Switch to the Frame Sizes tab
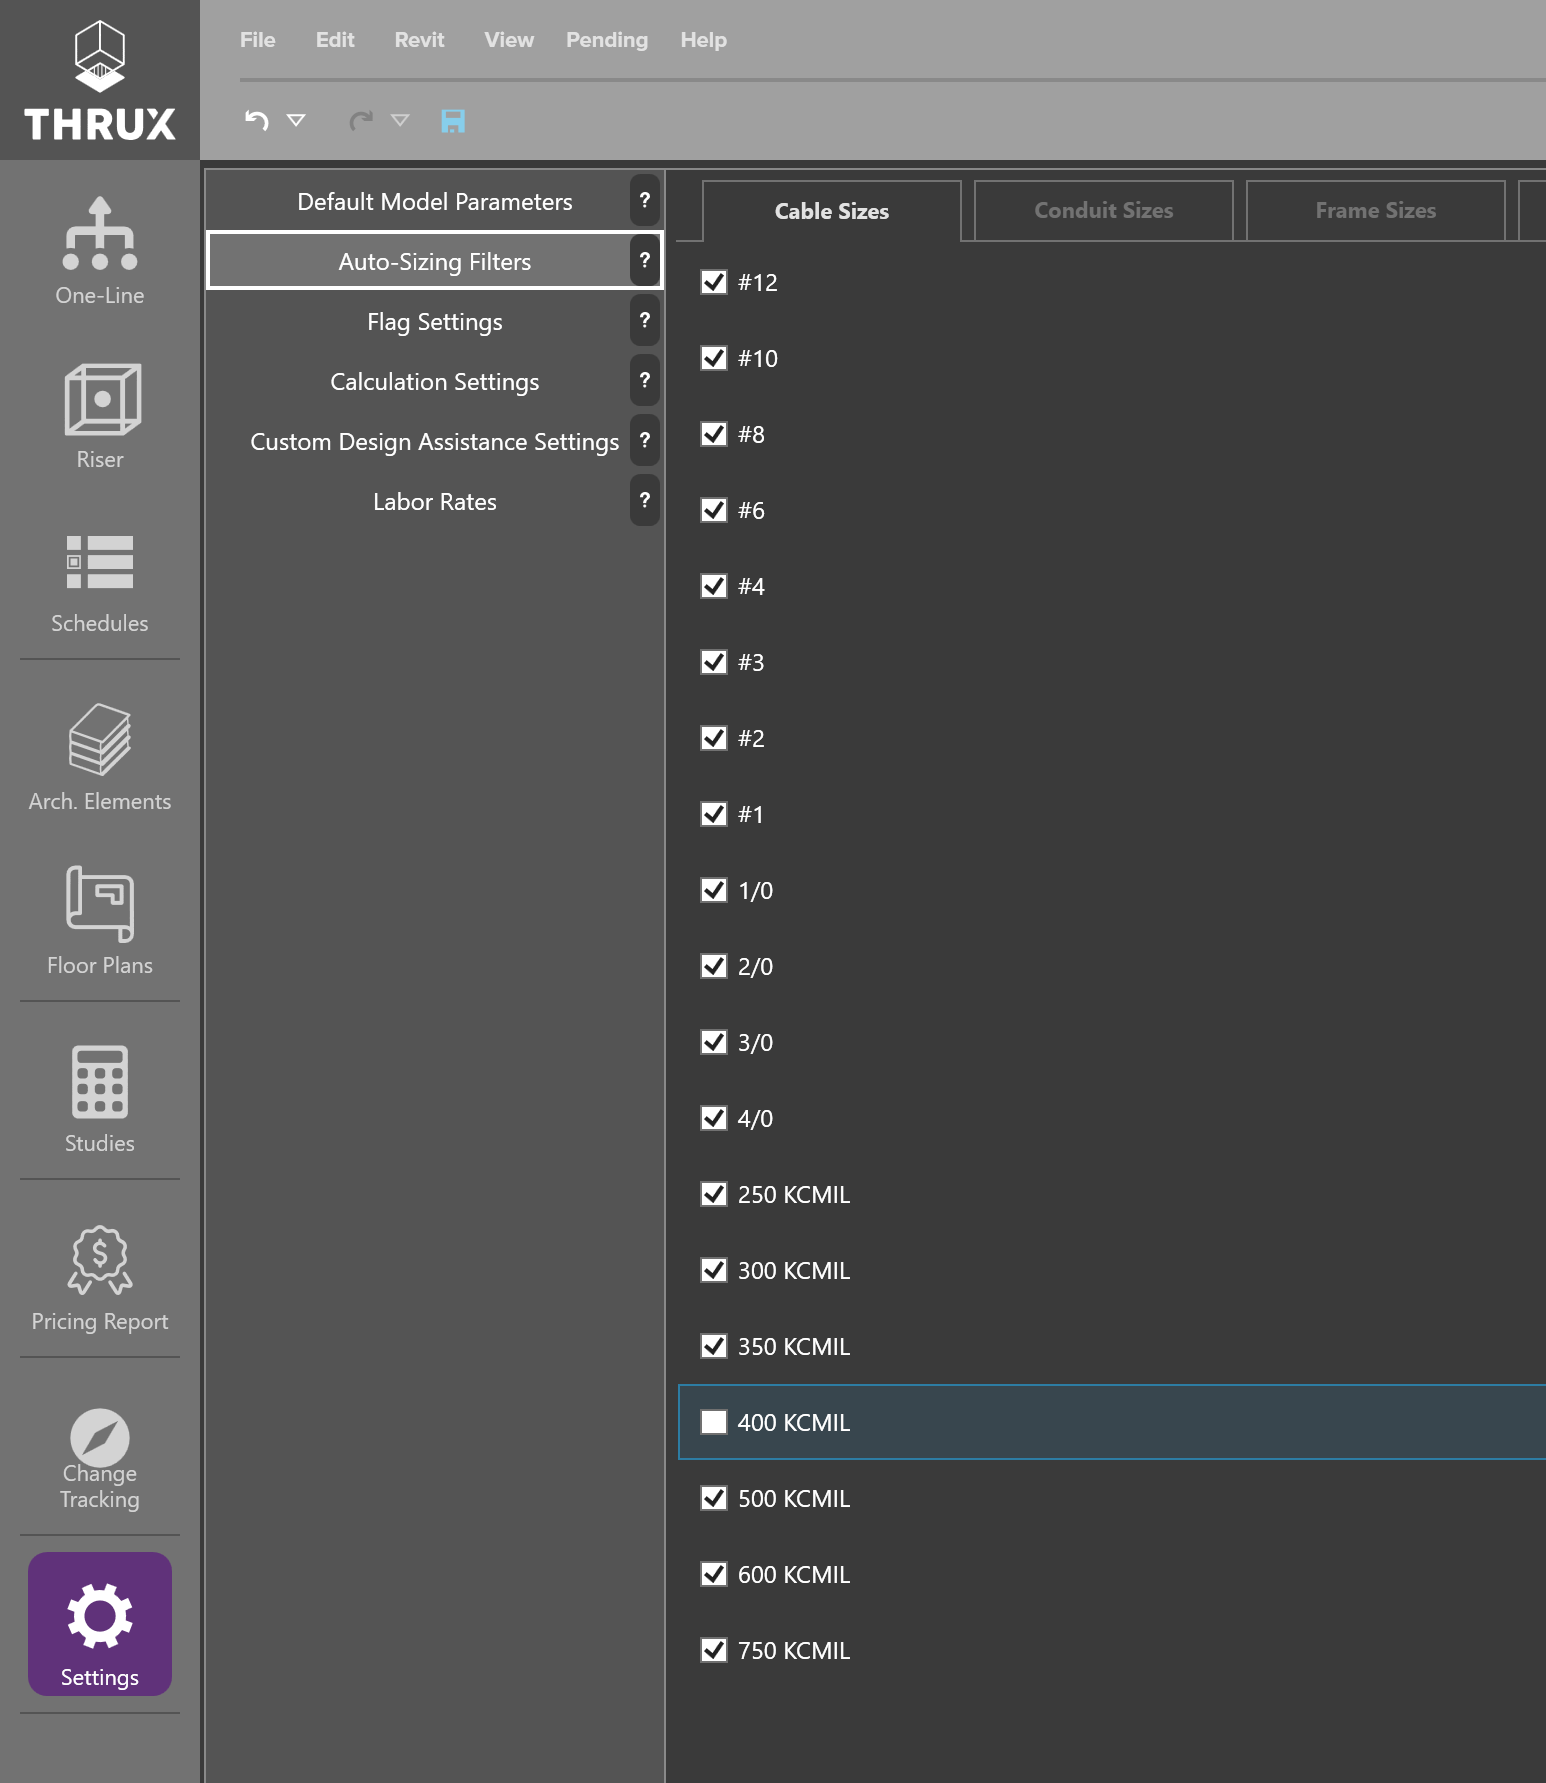The height and width of the screenshot is (1783, 1546). coord(1376,211)
